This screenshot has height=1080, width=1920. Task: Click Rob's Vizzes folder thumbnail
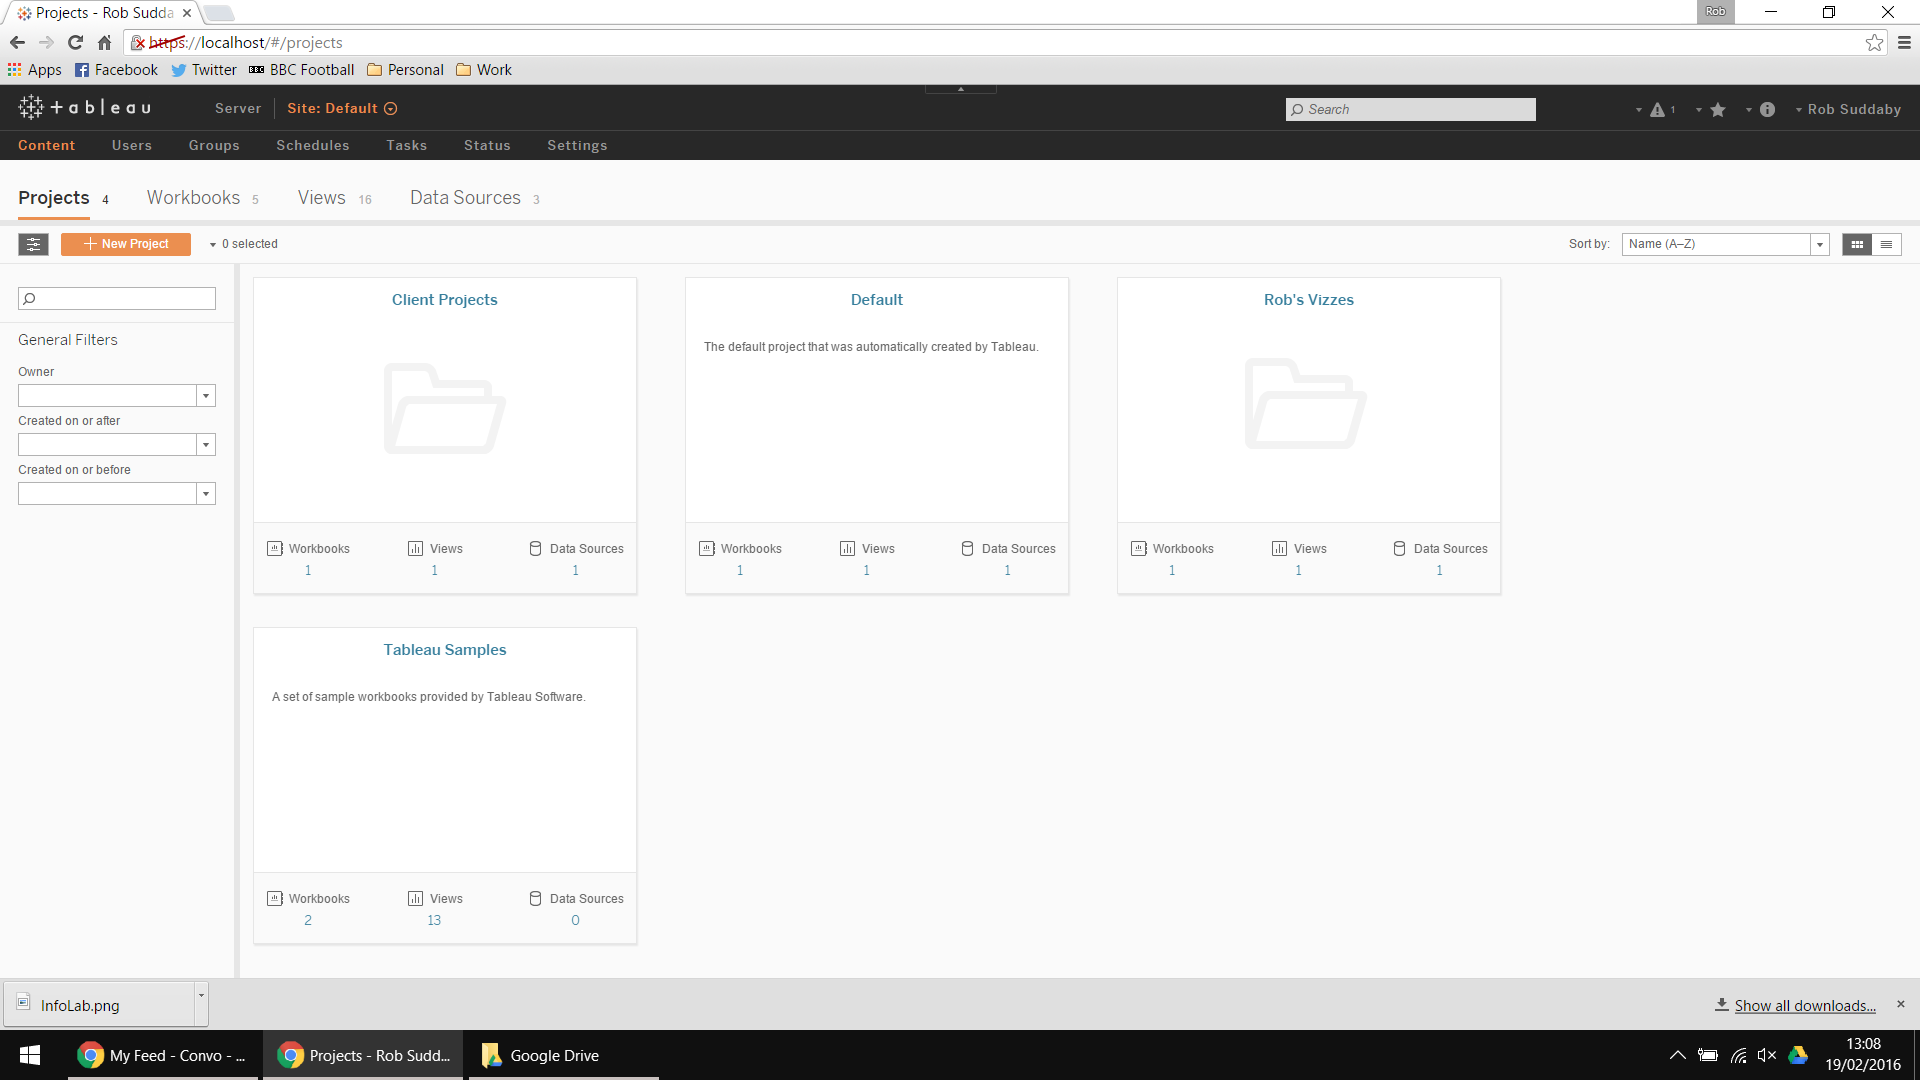1305,403
